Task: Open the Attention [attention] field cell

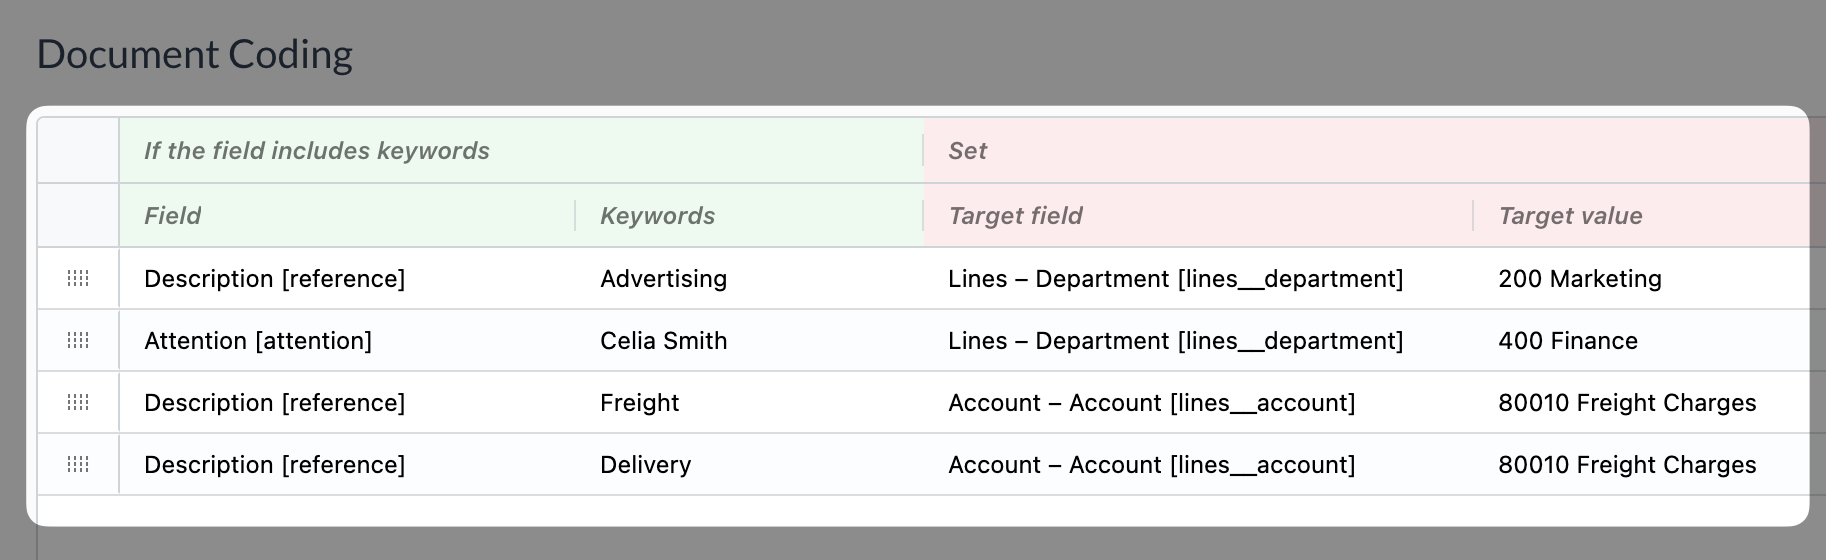Action: [347, 340]
